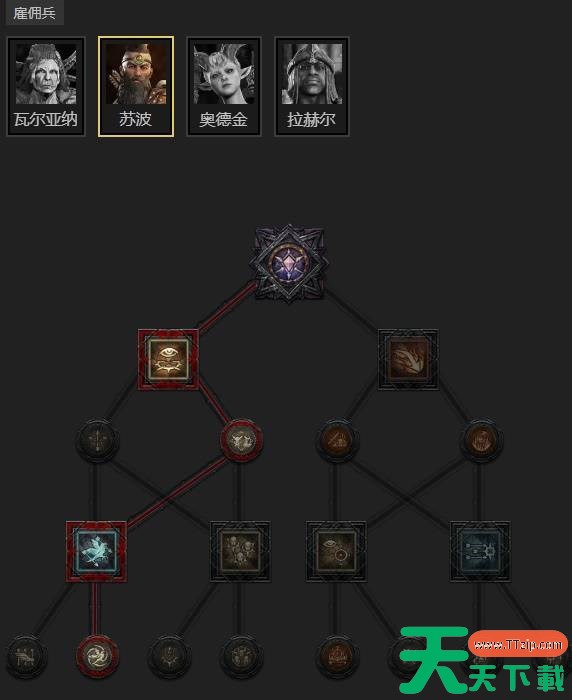The image size is (572, 700).
Task: Pick the 拉赫尔 mercenary portrait
Action: 312,86
